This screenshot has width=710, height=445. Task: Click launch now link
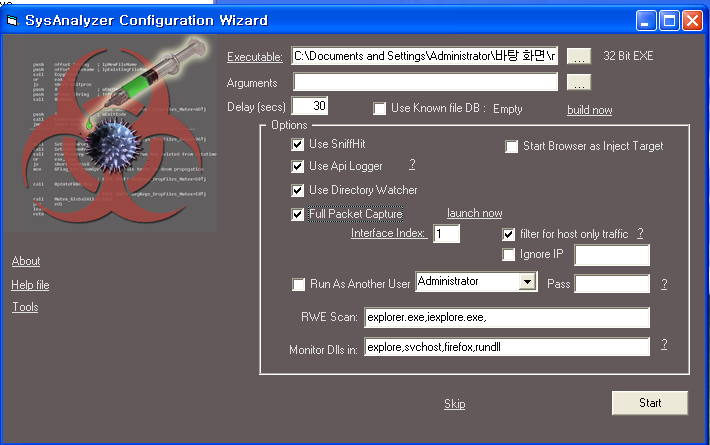pos(475,213)
